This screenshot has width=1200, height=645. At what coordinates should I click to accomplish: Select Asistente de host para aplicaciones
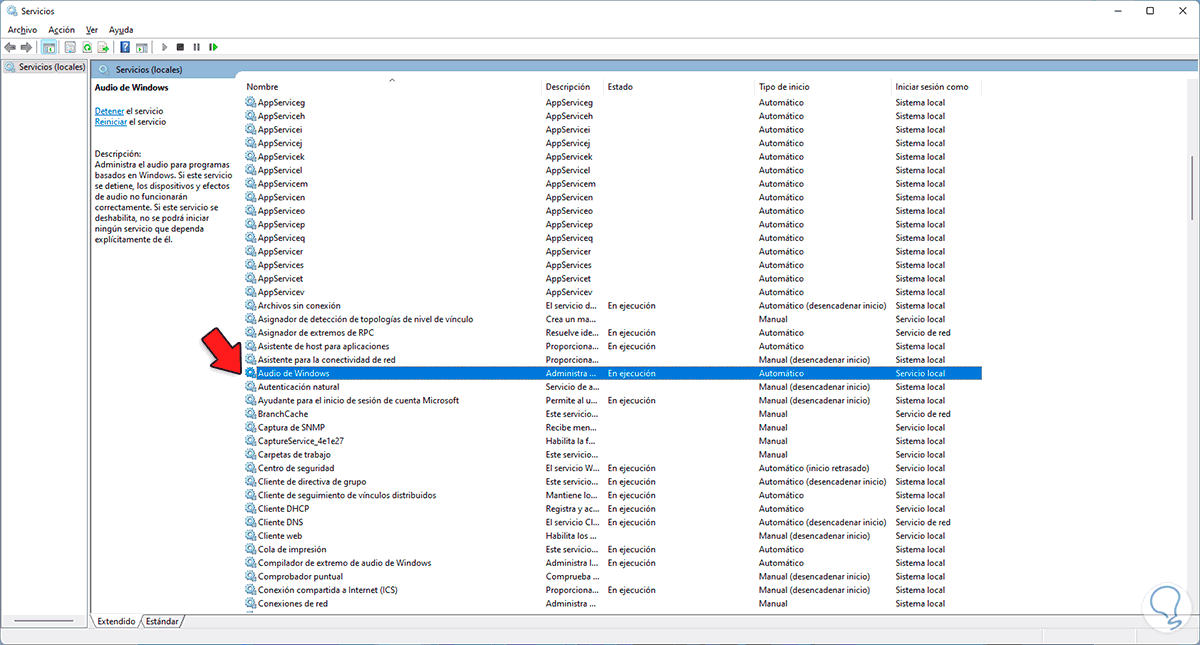323,346
